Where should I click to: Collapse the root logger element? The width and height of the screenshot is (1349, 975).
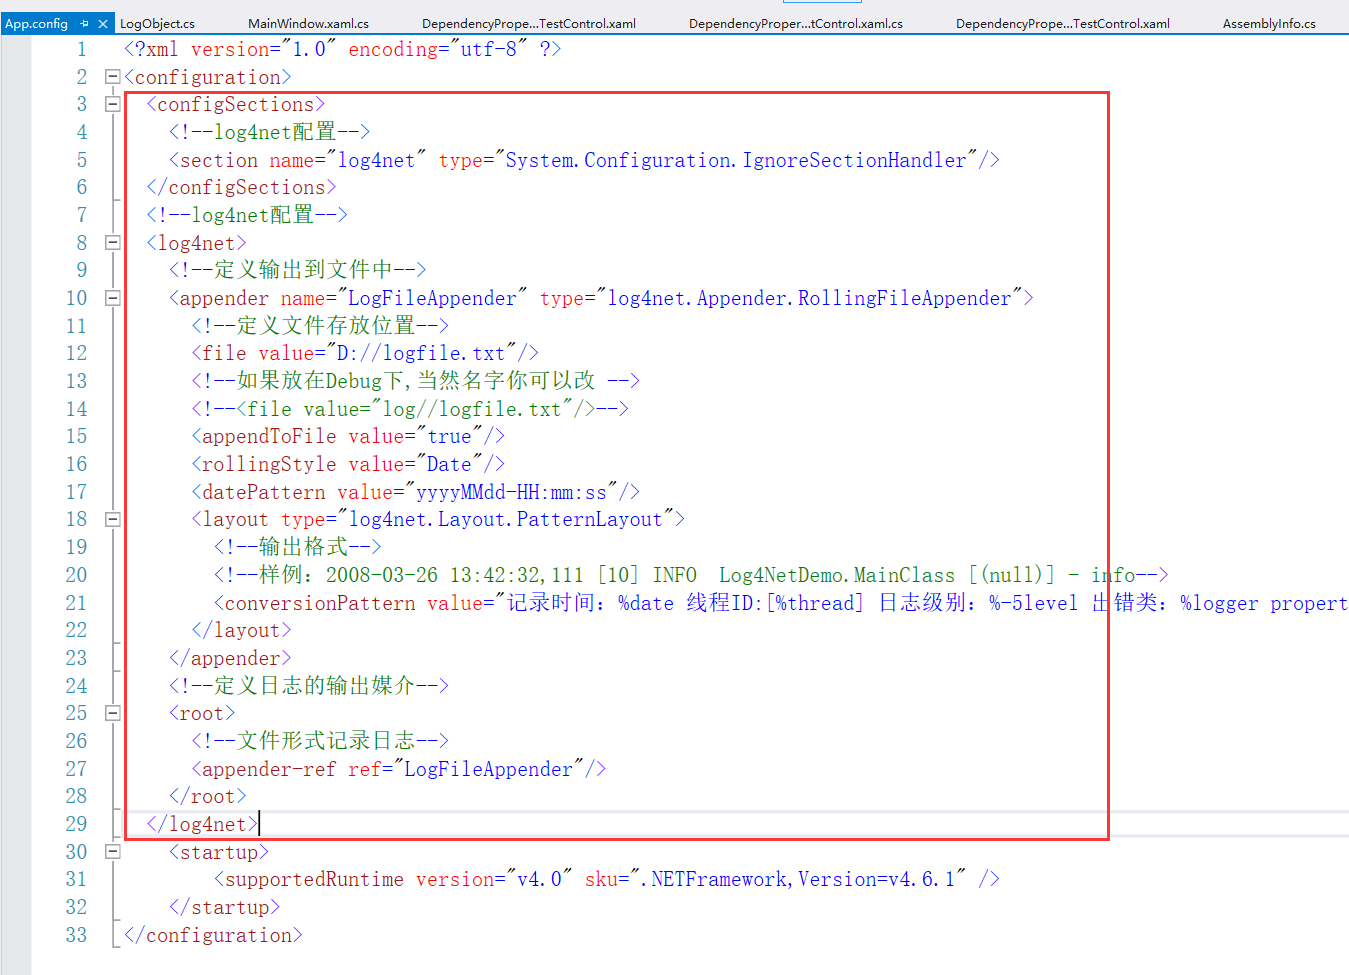(112, 713)
